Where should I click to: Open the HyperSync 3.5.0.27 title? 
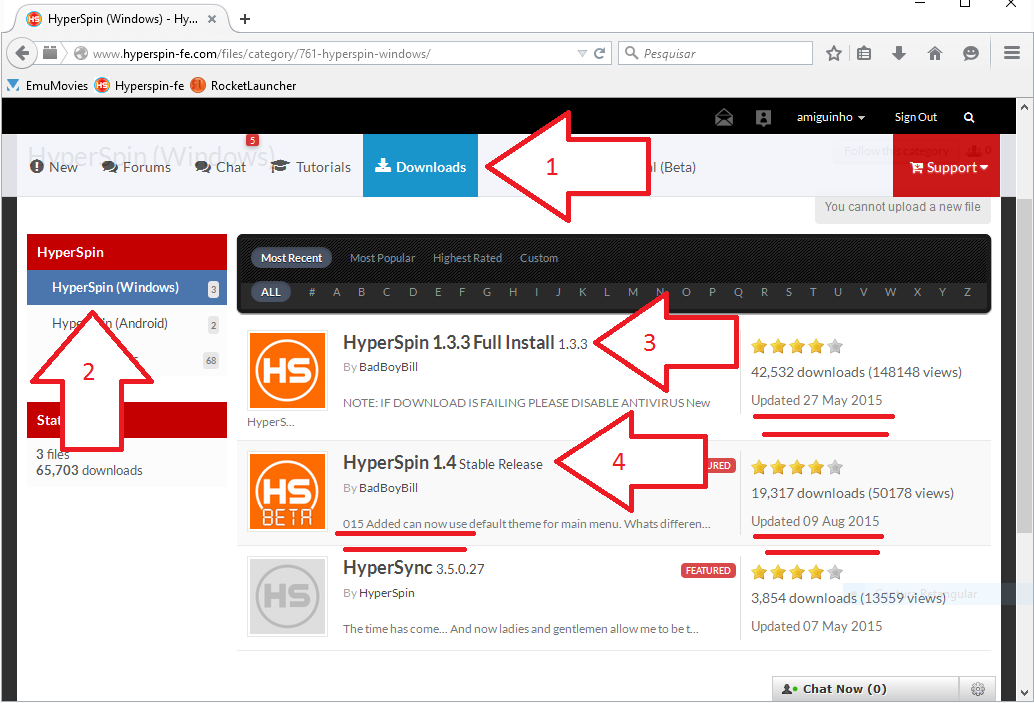413,568
